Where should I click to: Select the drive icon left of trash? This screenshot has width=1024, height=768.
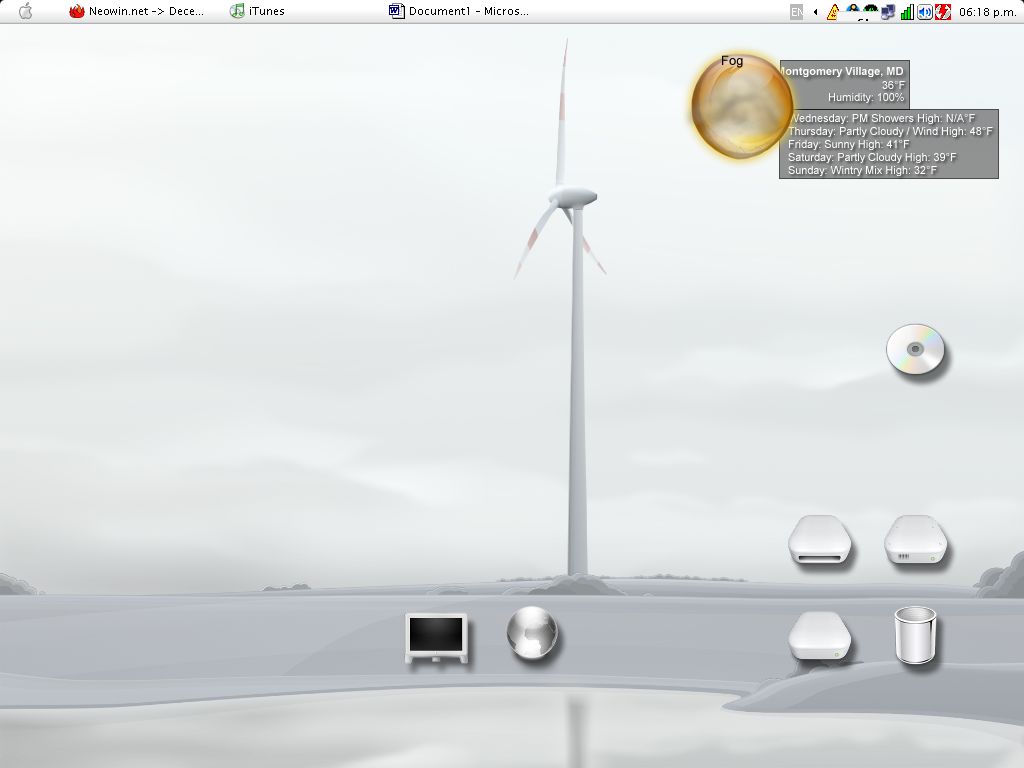(x=819, y=637)
